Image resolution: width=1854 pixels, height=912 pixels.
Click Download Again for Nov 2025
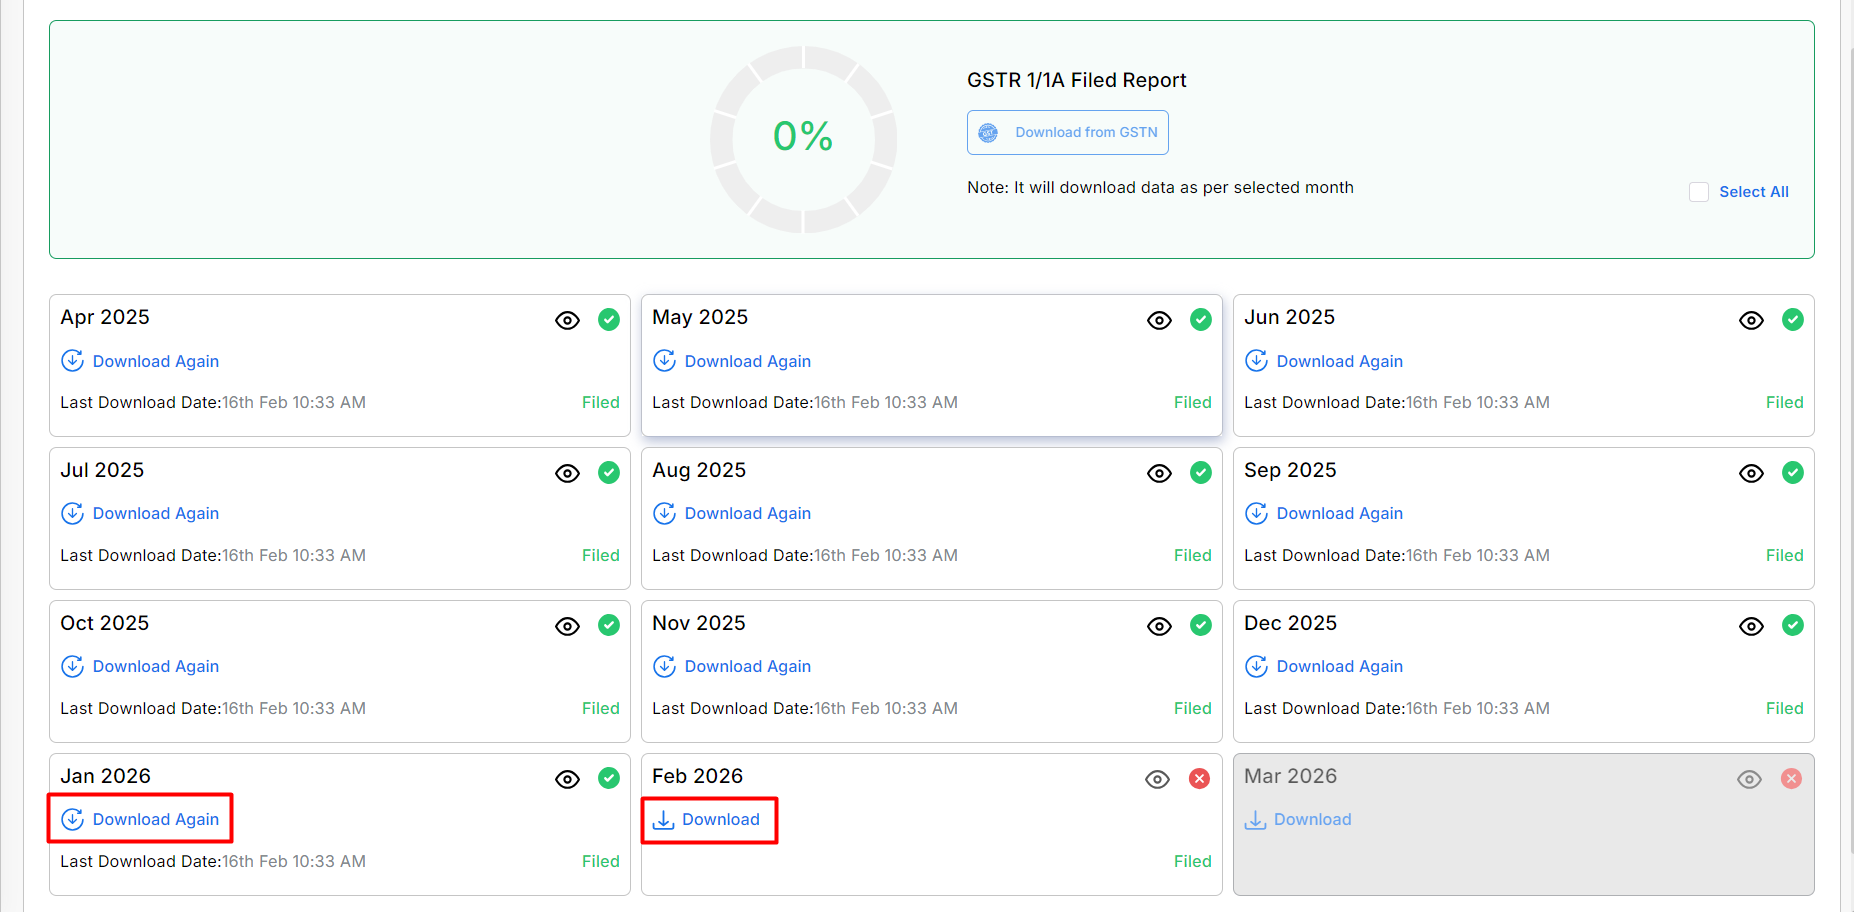coord(747,667)
